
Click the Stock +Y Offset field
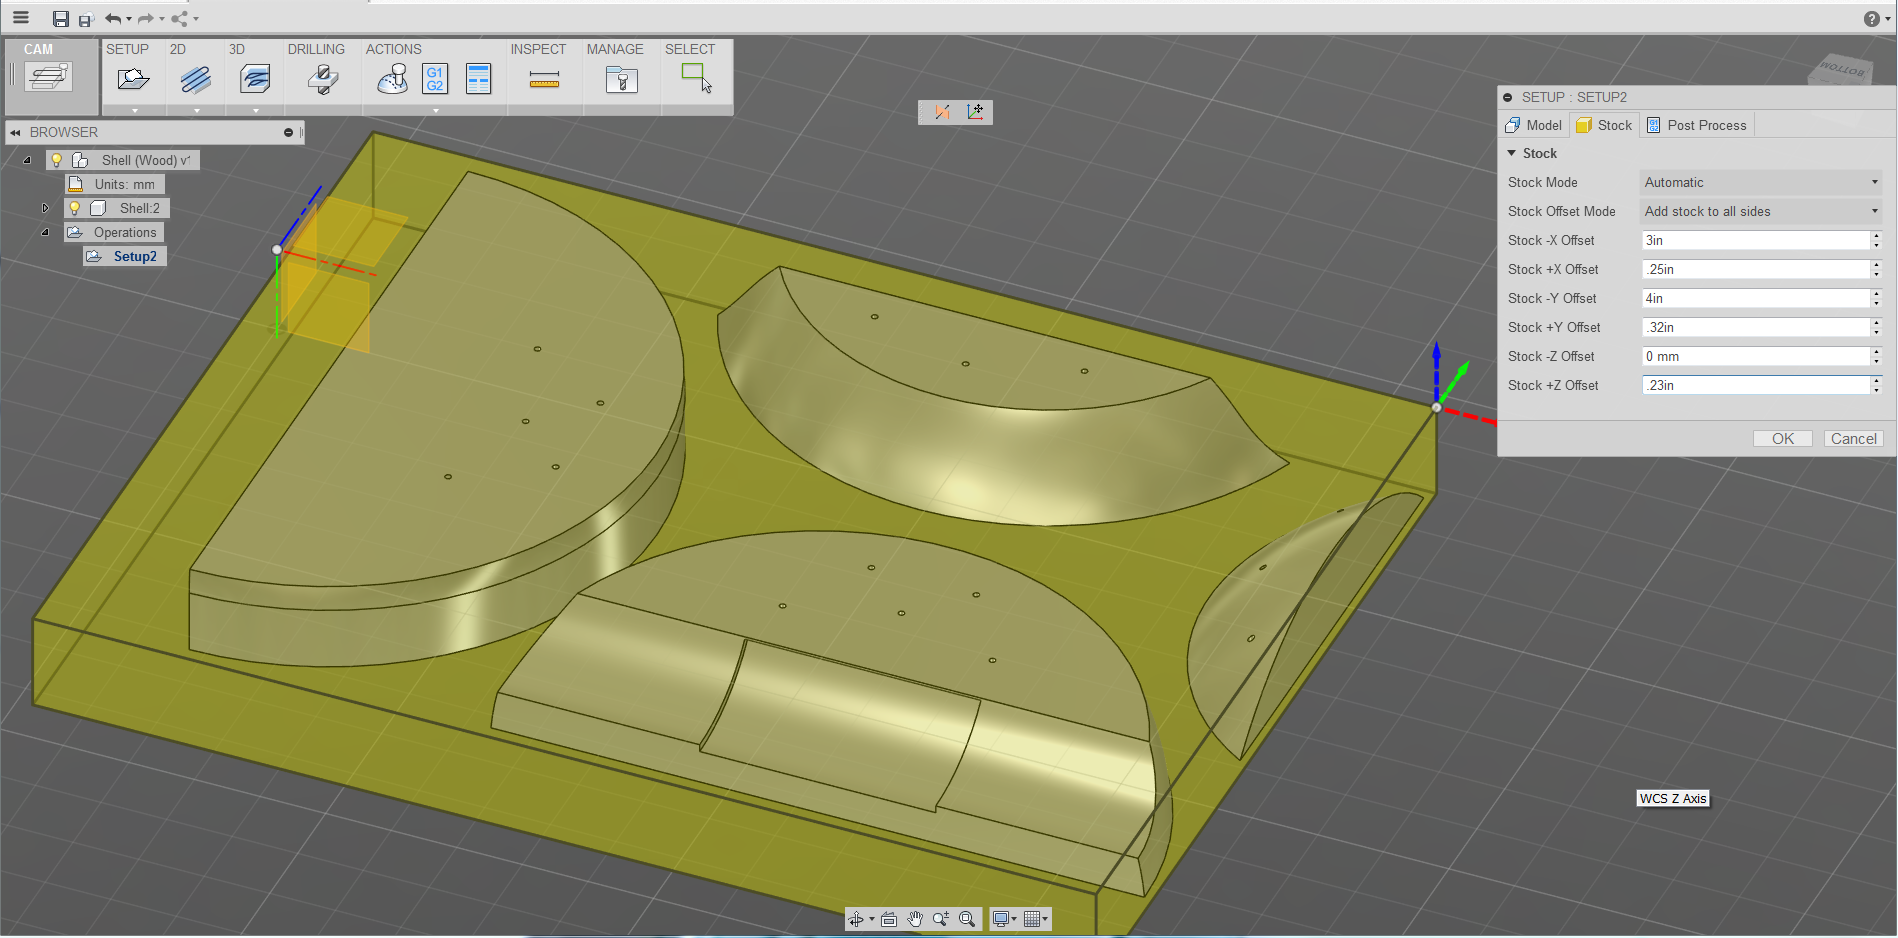pyautogui.click(x=1756, y=327)
